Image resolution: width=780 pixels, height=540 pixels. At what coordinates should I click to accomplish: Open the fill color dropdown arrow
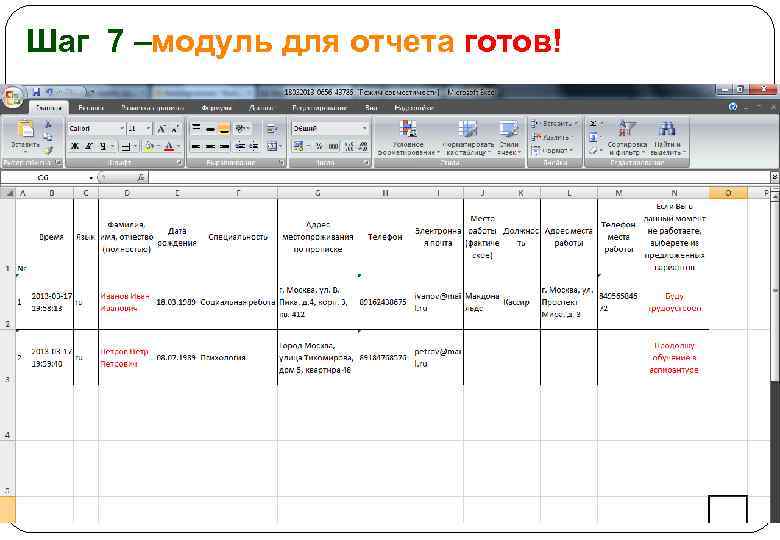pyautogui.click(x=157, y=146)
